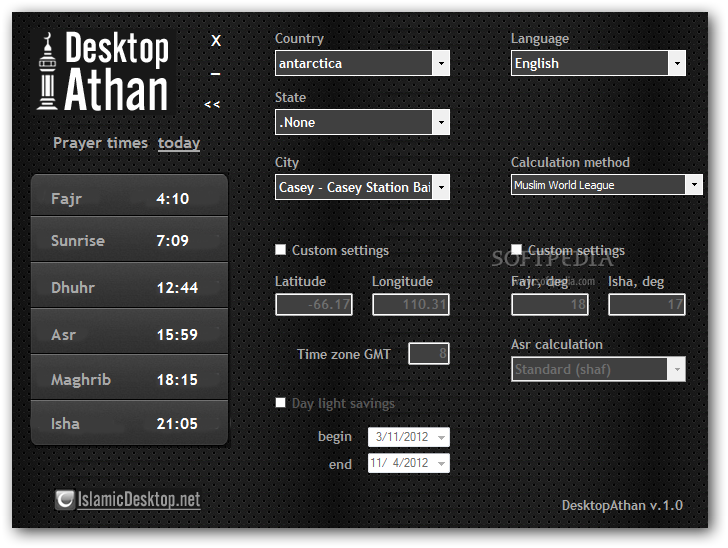Click the Desktop Athan minaret logo
728x548 pixels.
pyautogui.click(x=104, y=71)
